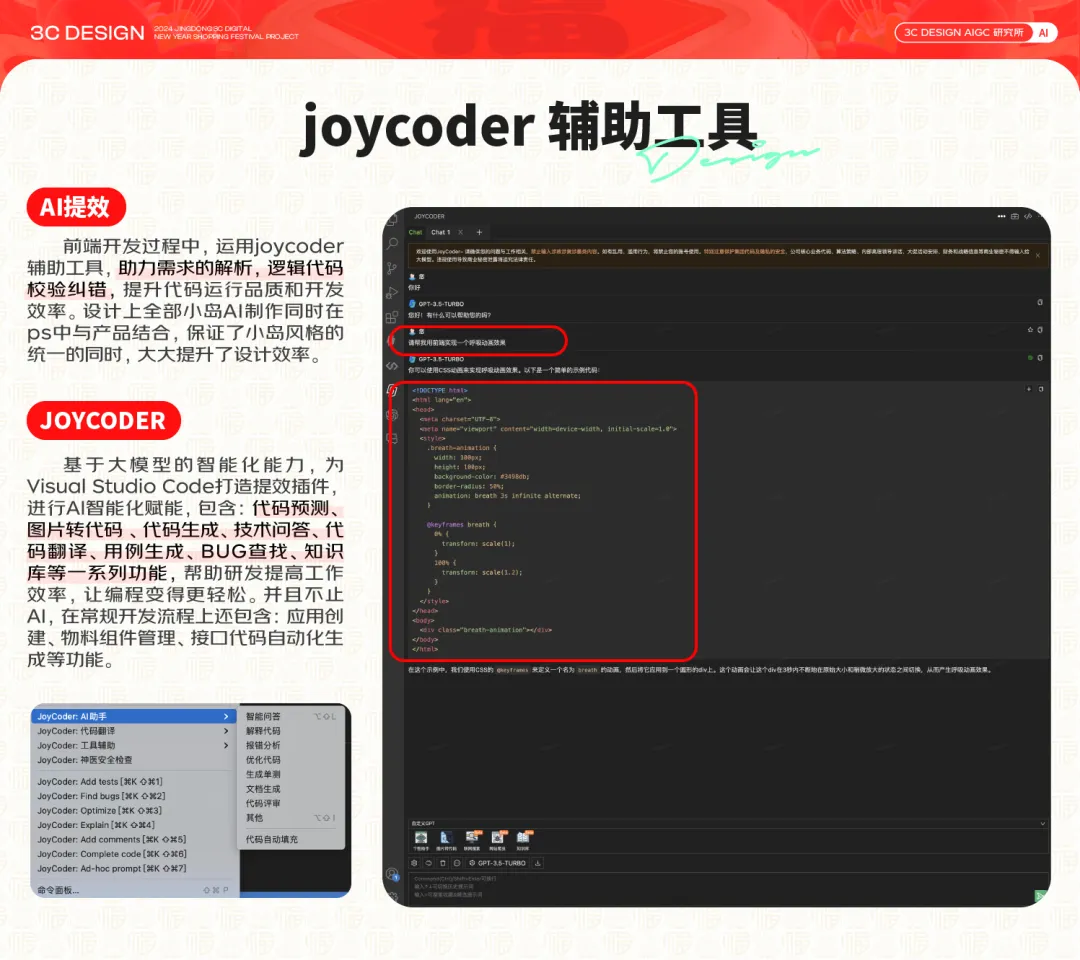This screenshot has height=960, width=1080.
Task: Select 解释代码 in the submenu
Action: pyautogui.click(x=291, y=731)
